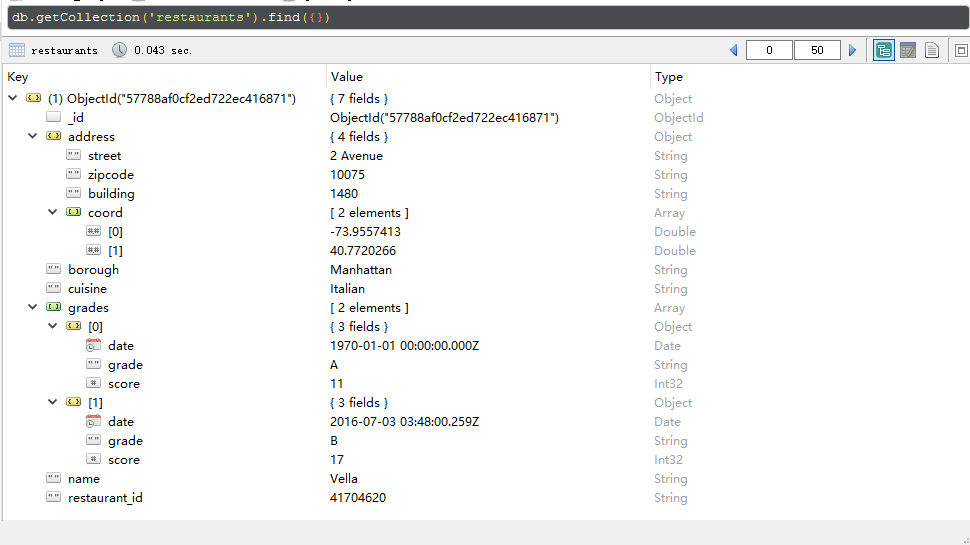The width and height of the screenshot is (970, 545).
Task: Click the calendar icon of 1970 date
Action: (93, 345)
